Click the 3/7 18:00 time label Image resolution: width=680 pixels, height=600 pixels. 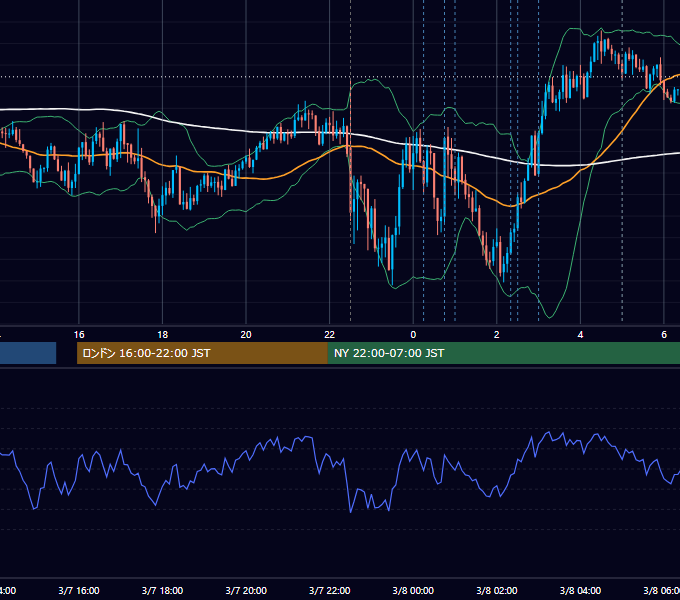pyautogui.click(x=162, y=590)
